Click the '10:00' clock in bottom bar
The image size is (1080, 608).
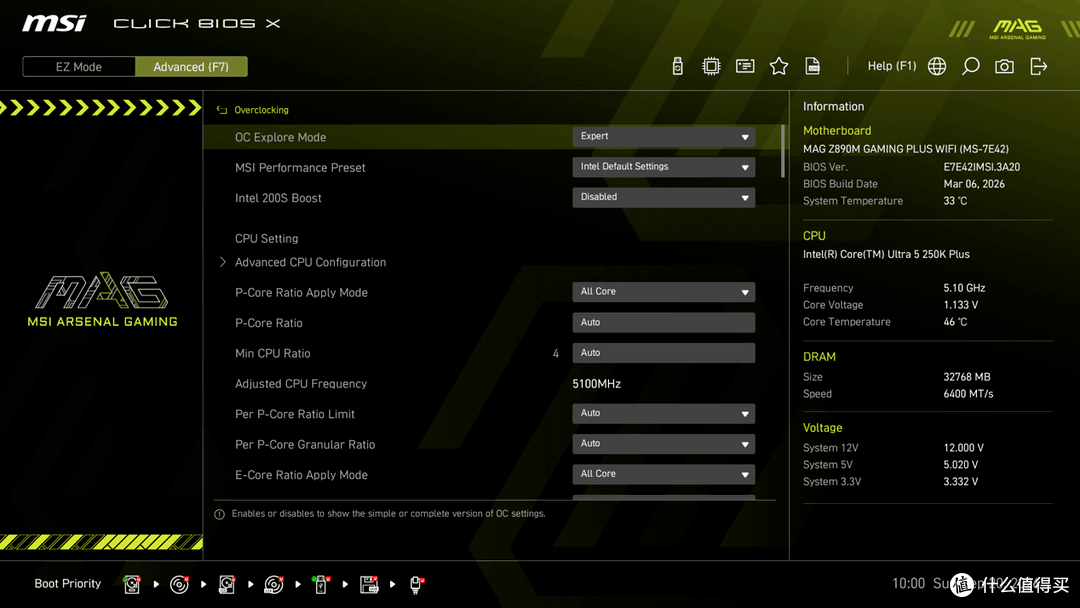pyautogui.click(x=908, y=584)
